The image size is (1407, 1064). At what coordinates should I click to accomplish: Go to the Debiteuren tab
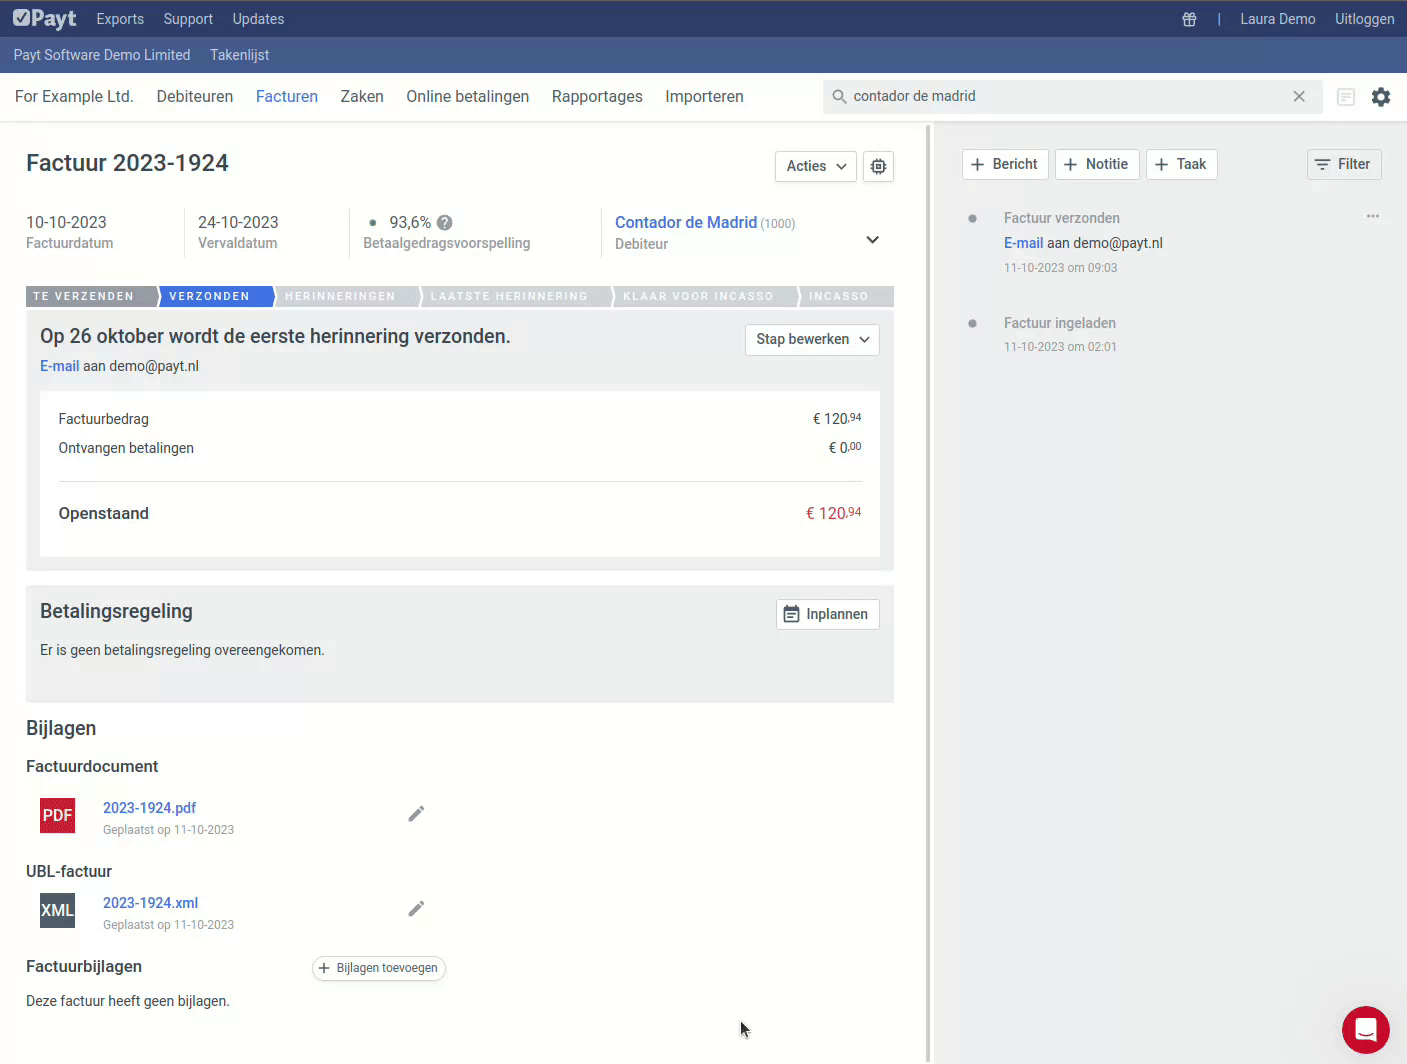(195, 97)
